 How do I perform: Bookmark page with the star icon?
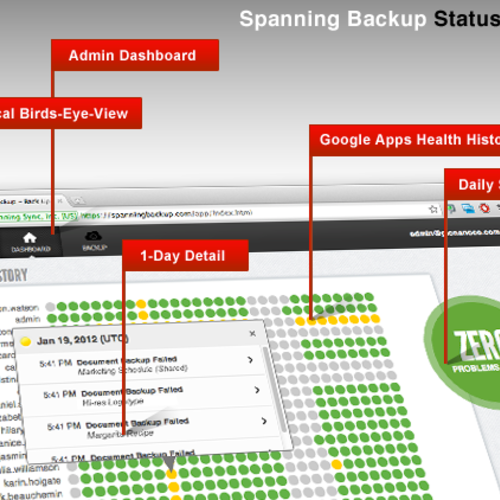[x=433, y=209]
